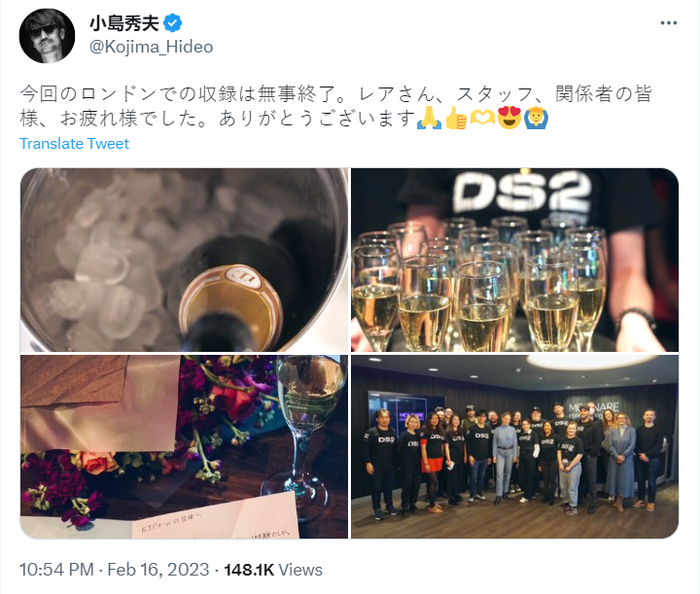The image size is (700, 594).
Task: Click the Translate Tweet link
Action: tap(74, 144)
